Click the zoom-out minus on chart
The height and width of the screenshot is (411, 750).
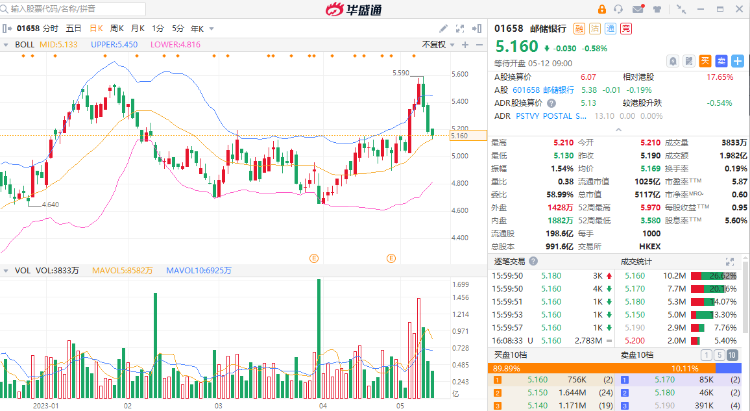point(479,44)
